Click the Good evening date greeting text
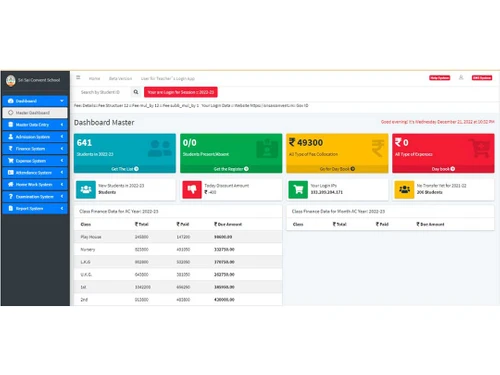Viewport: 500px width, 375px height. click(438, 122)
